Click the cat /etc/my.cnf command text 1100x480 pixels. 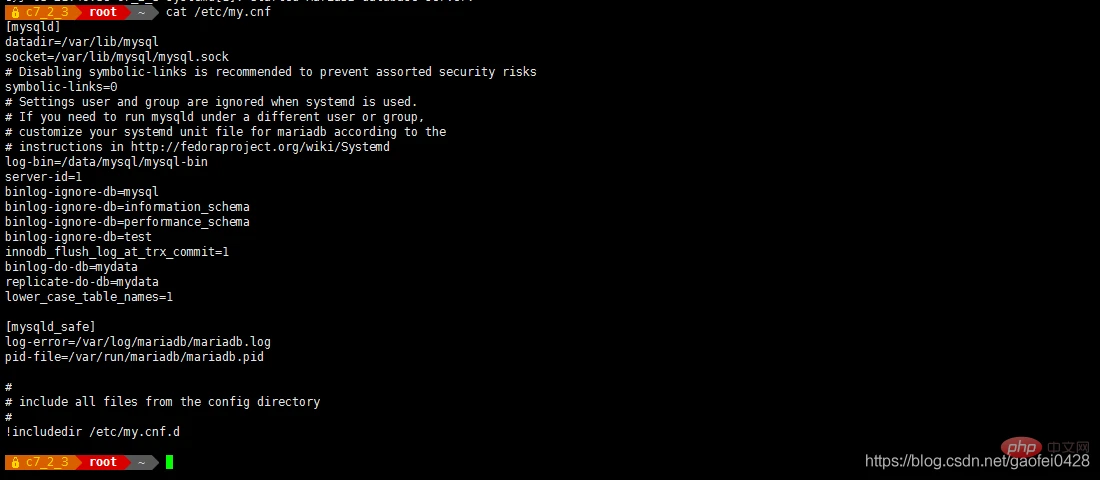[x=218, y=12]
